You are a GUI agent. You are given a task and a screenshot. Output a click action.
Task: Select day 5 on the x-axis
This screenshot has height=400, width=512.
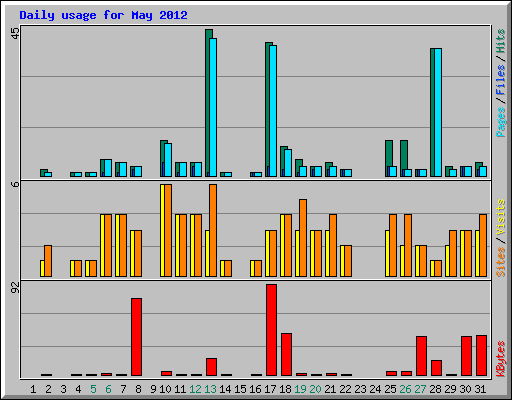point(93,389)
